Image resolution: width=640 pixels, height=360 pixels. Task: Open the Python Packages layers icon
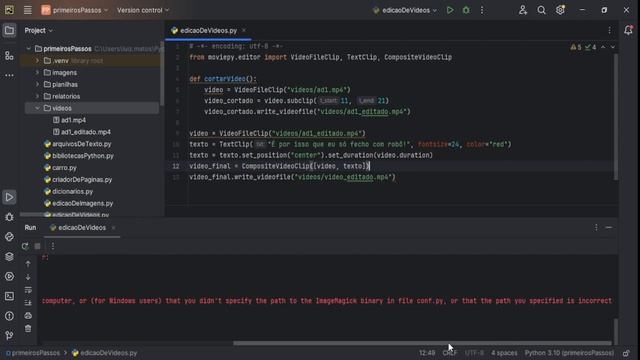9,256
